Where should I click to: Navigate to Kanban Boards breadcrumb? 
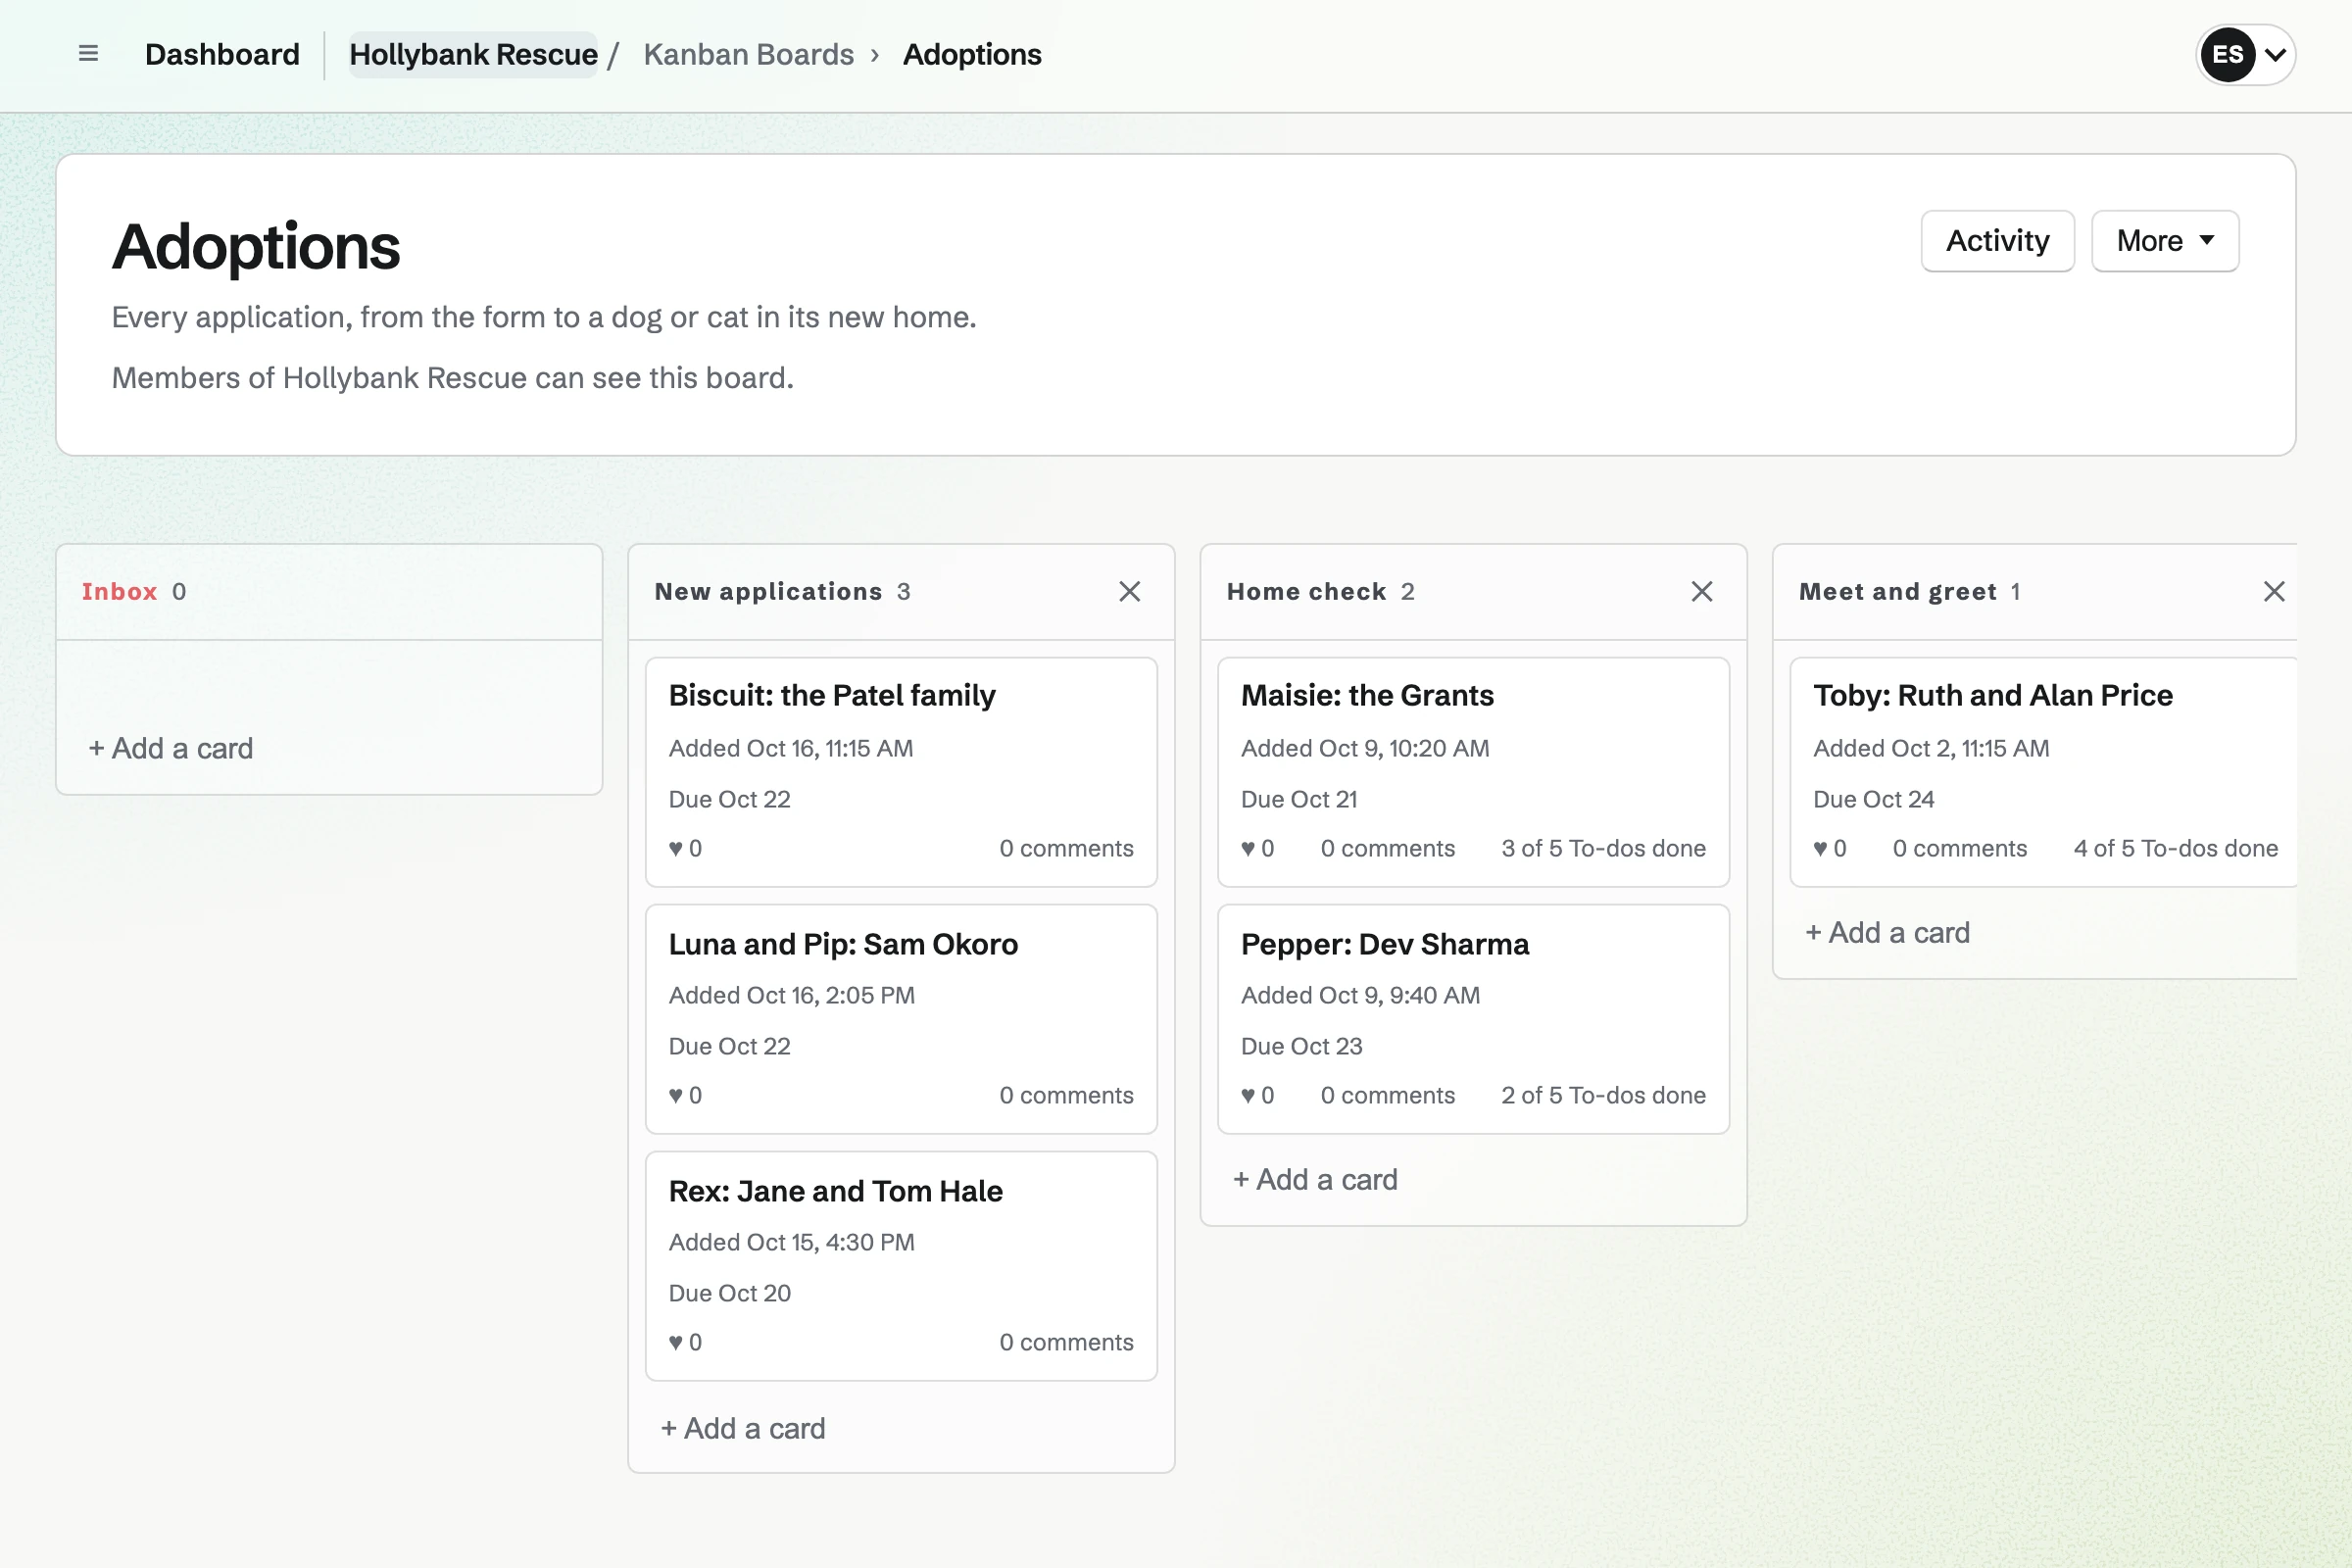click(x=748, y=54)
